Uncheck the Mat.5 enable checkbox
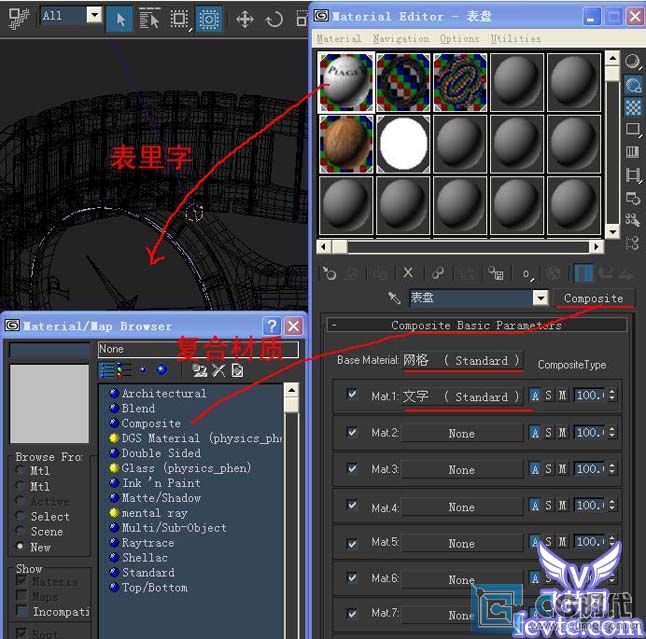Image resolution: width=646 pixels, height=639 pixels. click(x=352, y=543)
